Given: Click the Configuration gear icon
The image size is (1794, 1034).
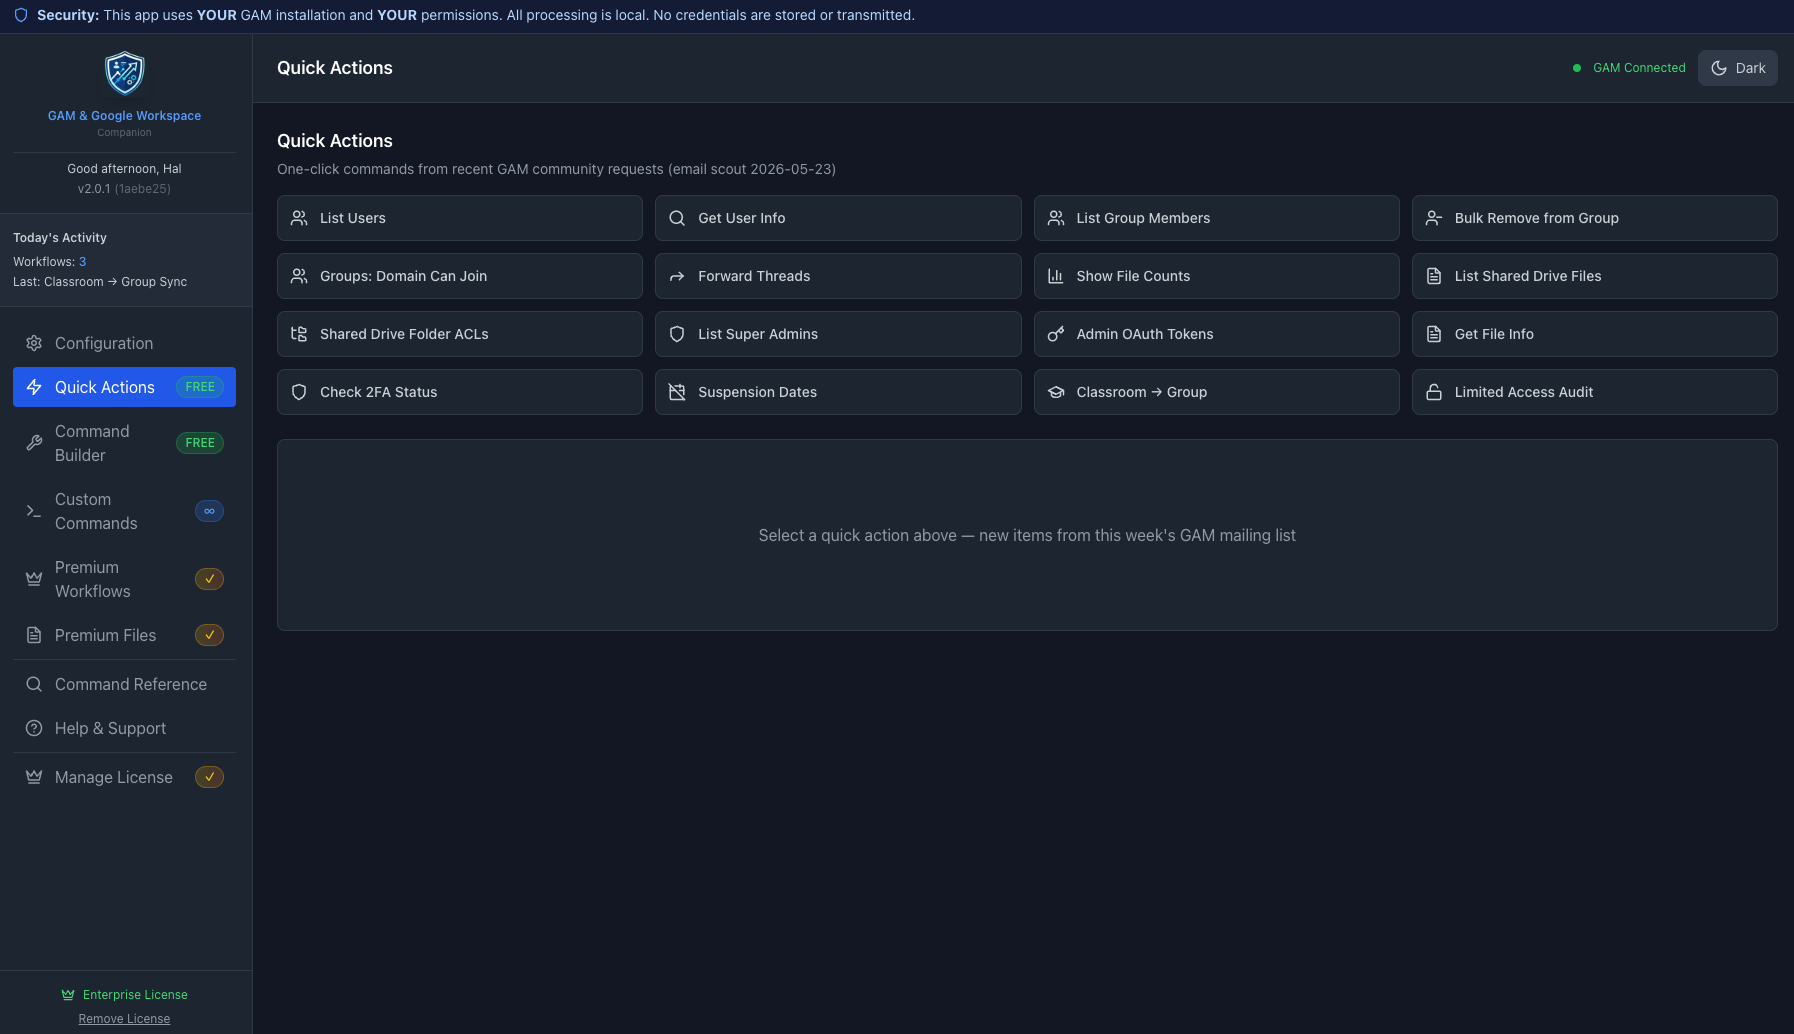Looking at the screenshot, I should (x=34, y=343).
